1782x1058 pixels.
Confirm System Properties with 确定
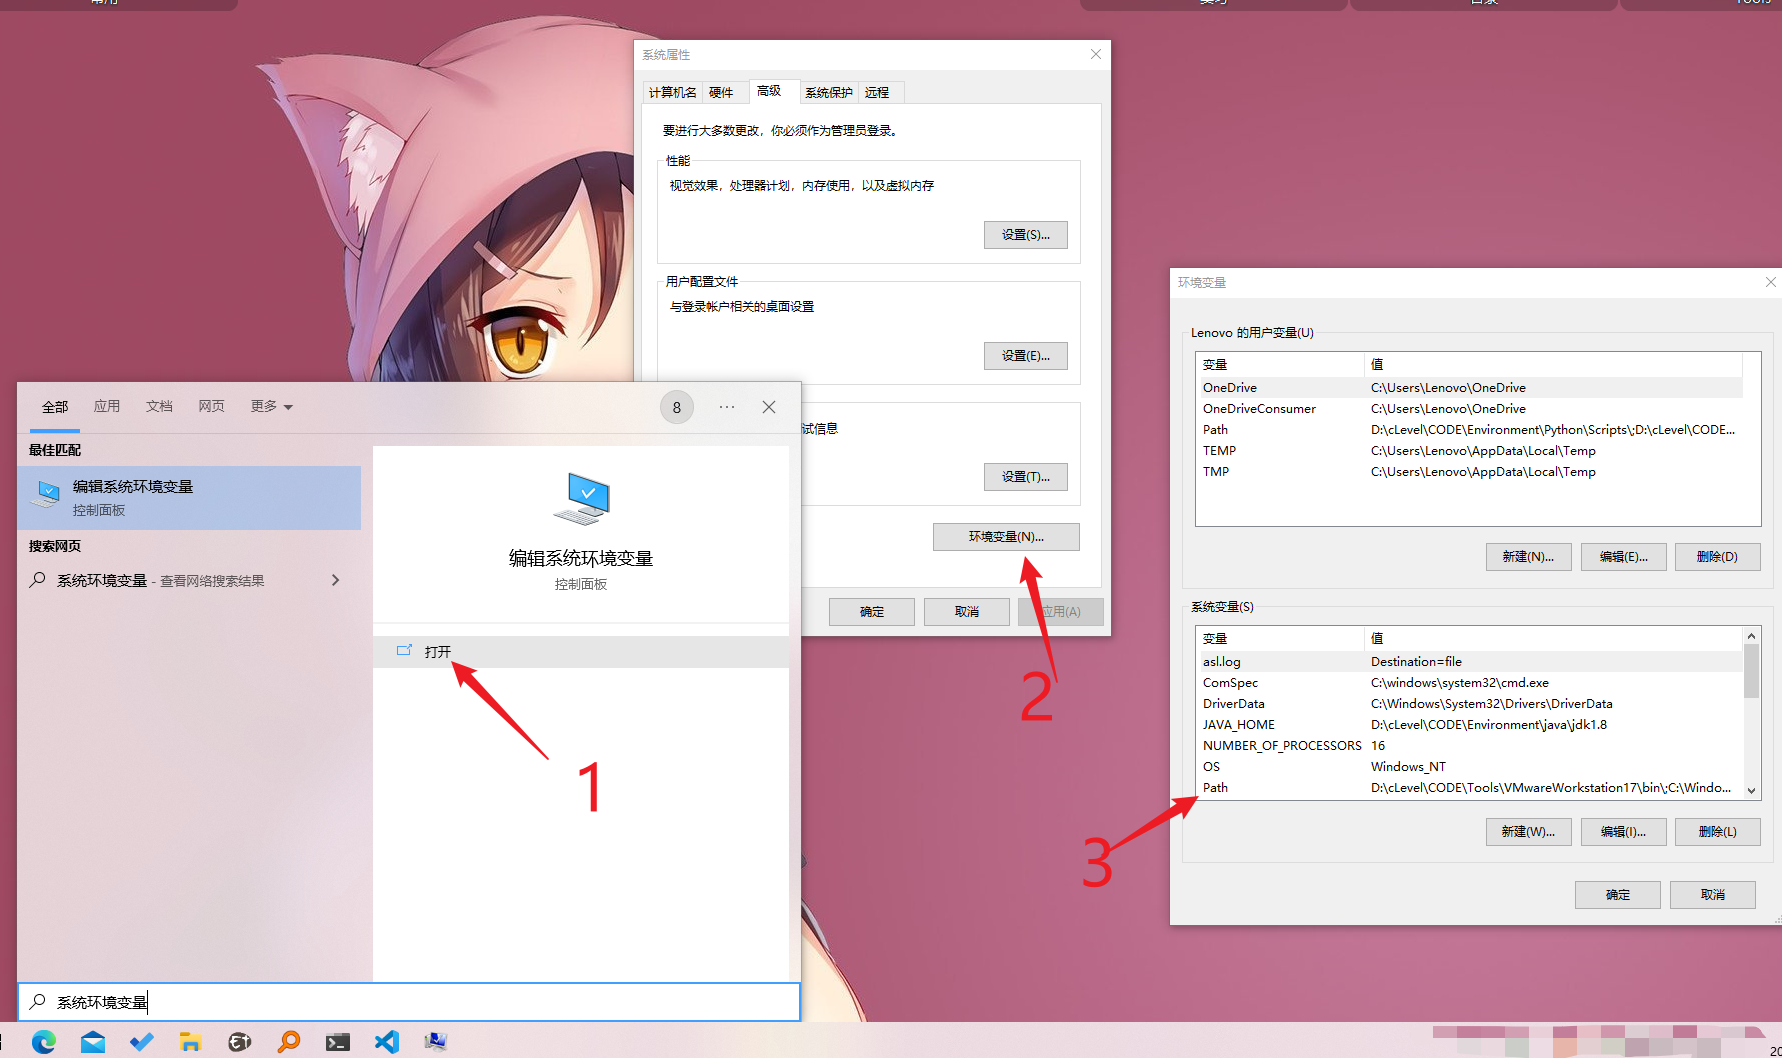coord(872,612)
